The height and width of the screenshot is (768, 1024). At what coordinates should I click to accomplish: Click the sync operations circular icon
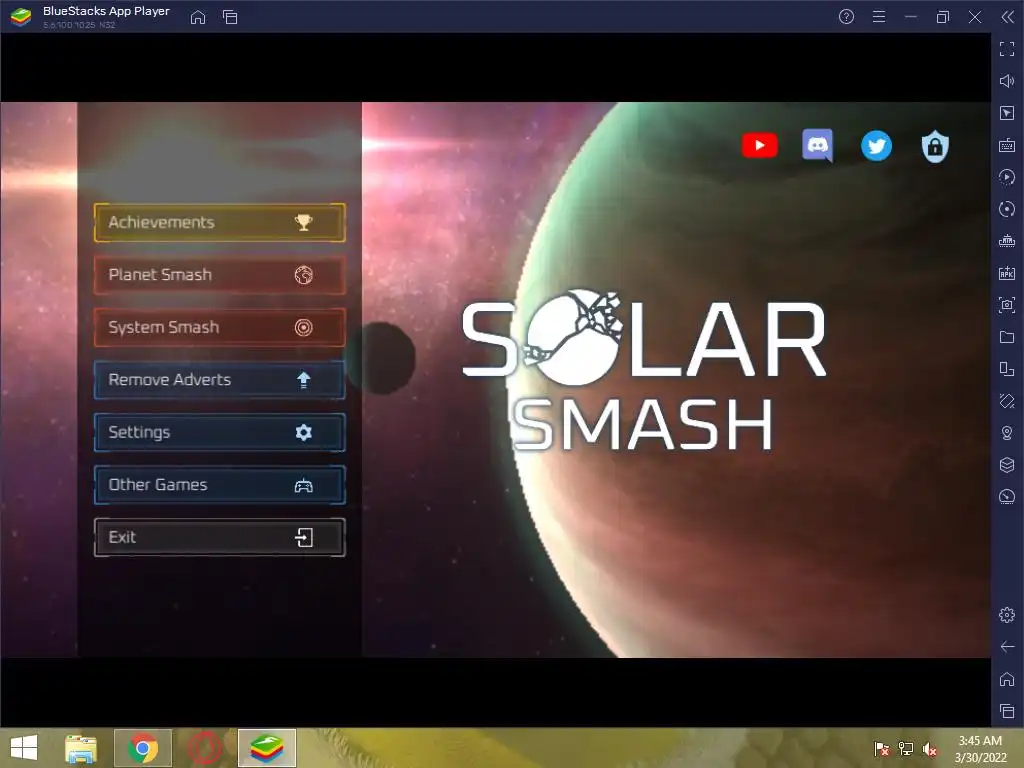pos(1007,209)
